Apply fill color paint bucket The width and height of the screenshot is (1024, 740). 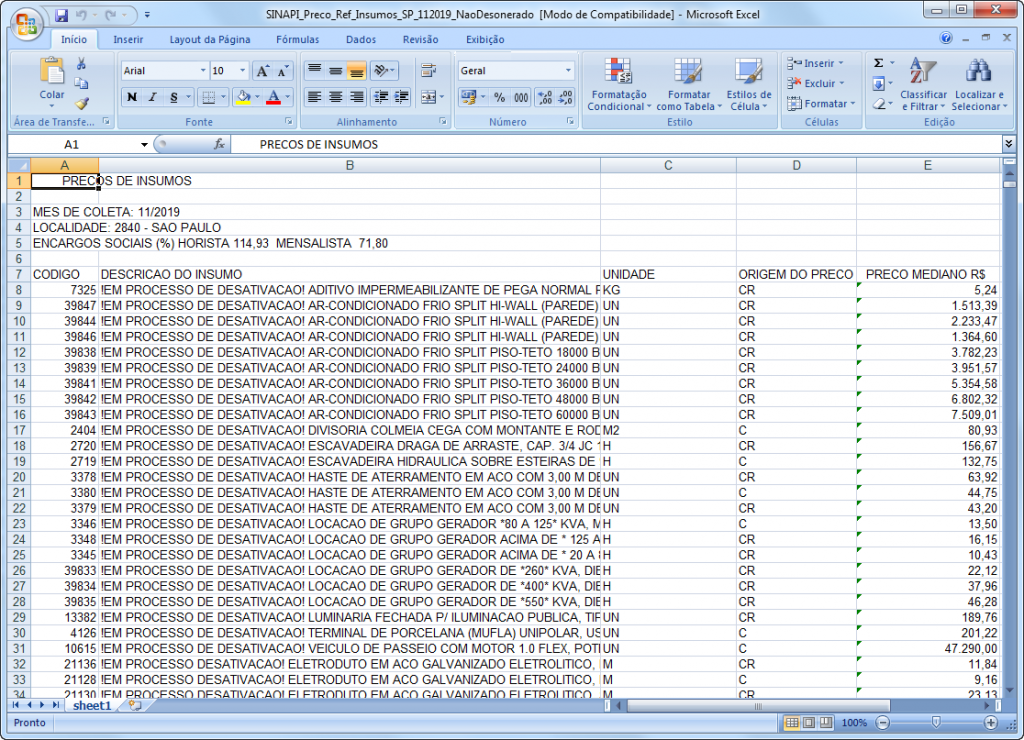coord(244,97)
